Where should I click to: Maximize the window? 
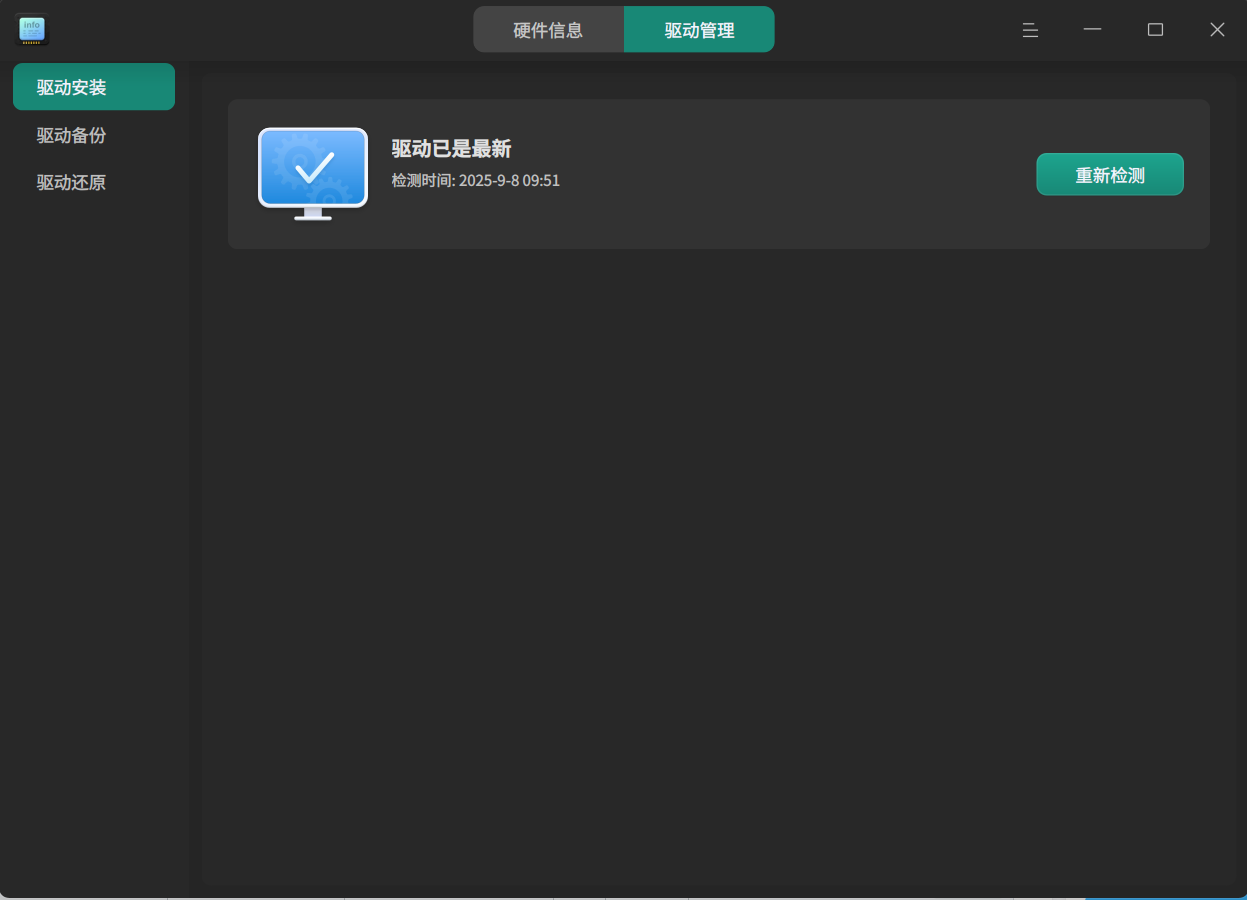[x=1155, y=30]
